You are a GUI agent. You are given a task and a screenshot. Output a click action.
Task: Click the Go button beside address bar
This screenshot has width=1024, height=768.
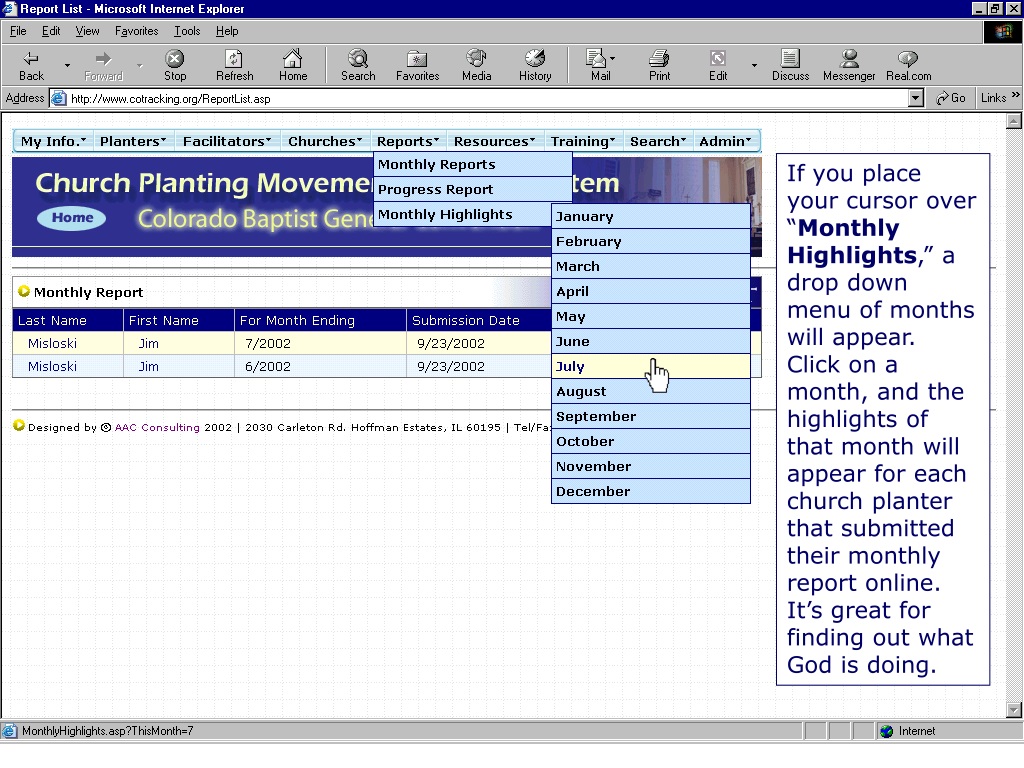[951, 98]
